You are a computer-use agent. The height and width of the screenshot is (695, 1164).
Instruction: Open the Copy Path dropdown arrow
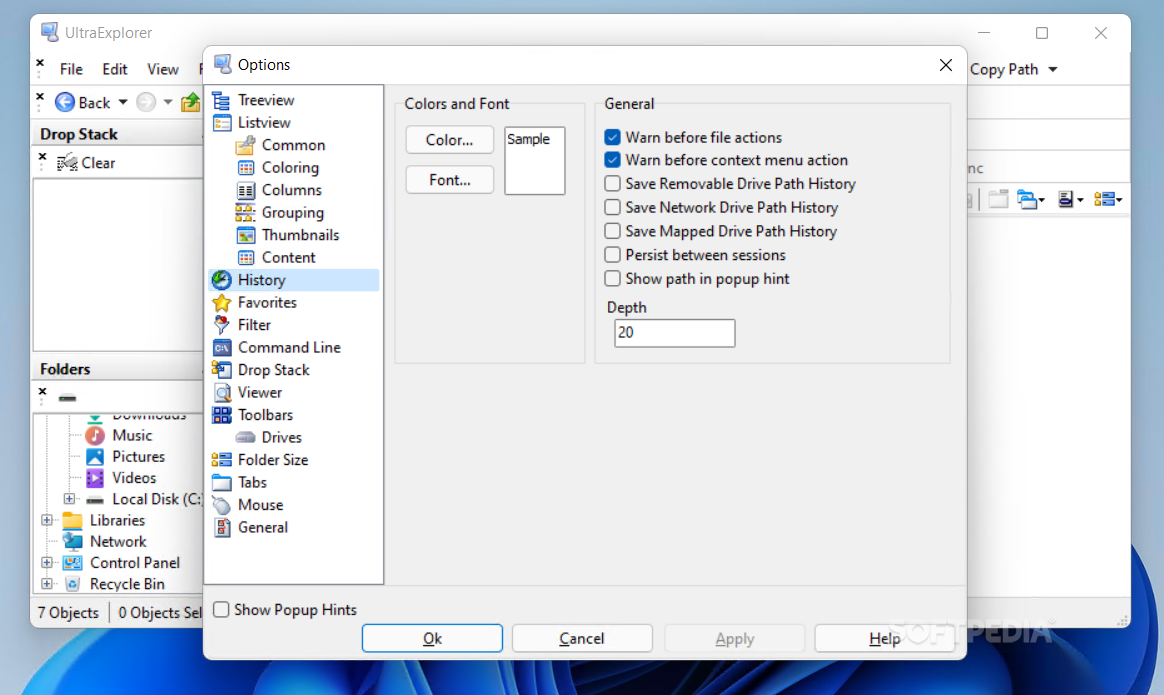click(1053, 70)
